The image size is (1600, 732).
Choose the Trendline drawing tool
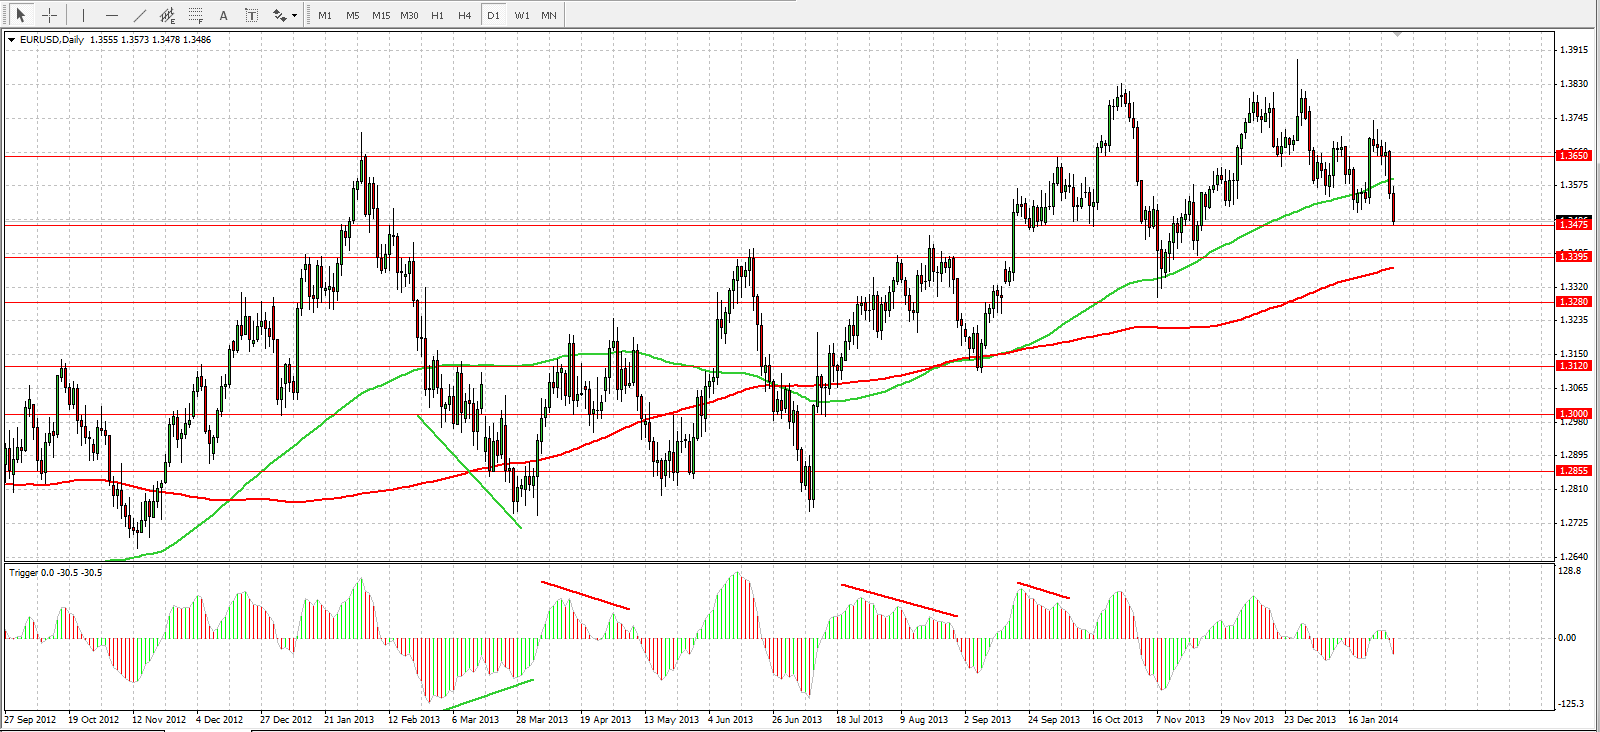point(140,15)
